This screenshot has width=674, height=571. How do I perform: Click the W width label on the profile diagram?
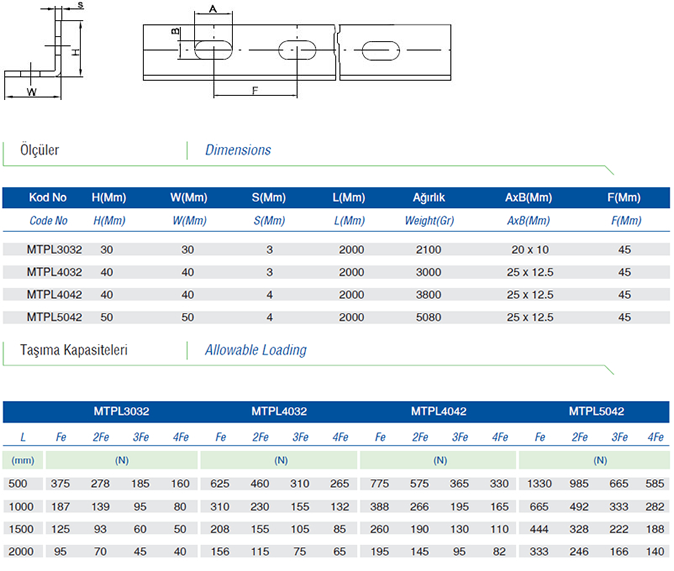pyautogui.click(x=32, y=92)
